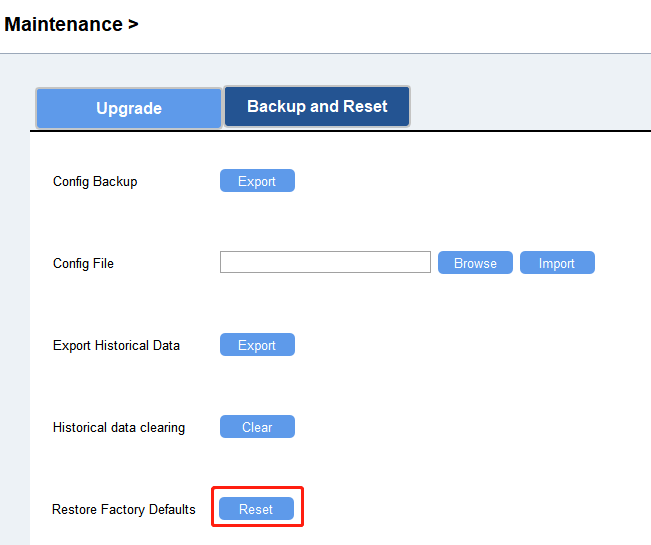Import the selected config file

(x=557, y=263)
